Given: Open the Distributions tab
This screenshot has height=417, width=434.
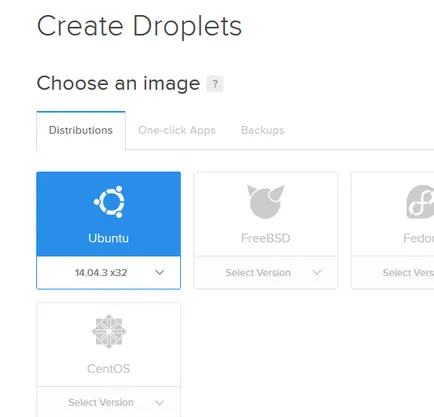Looking at the screenshot, I should pyautogui.click(x=81, y=130).
